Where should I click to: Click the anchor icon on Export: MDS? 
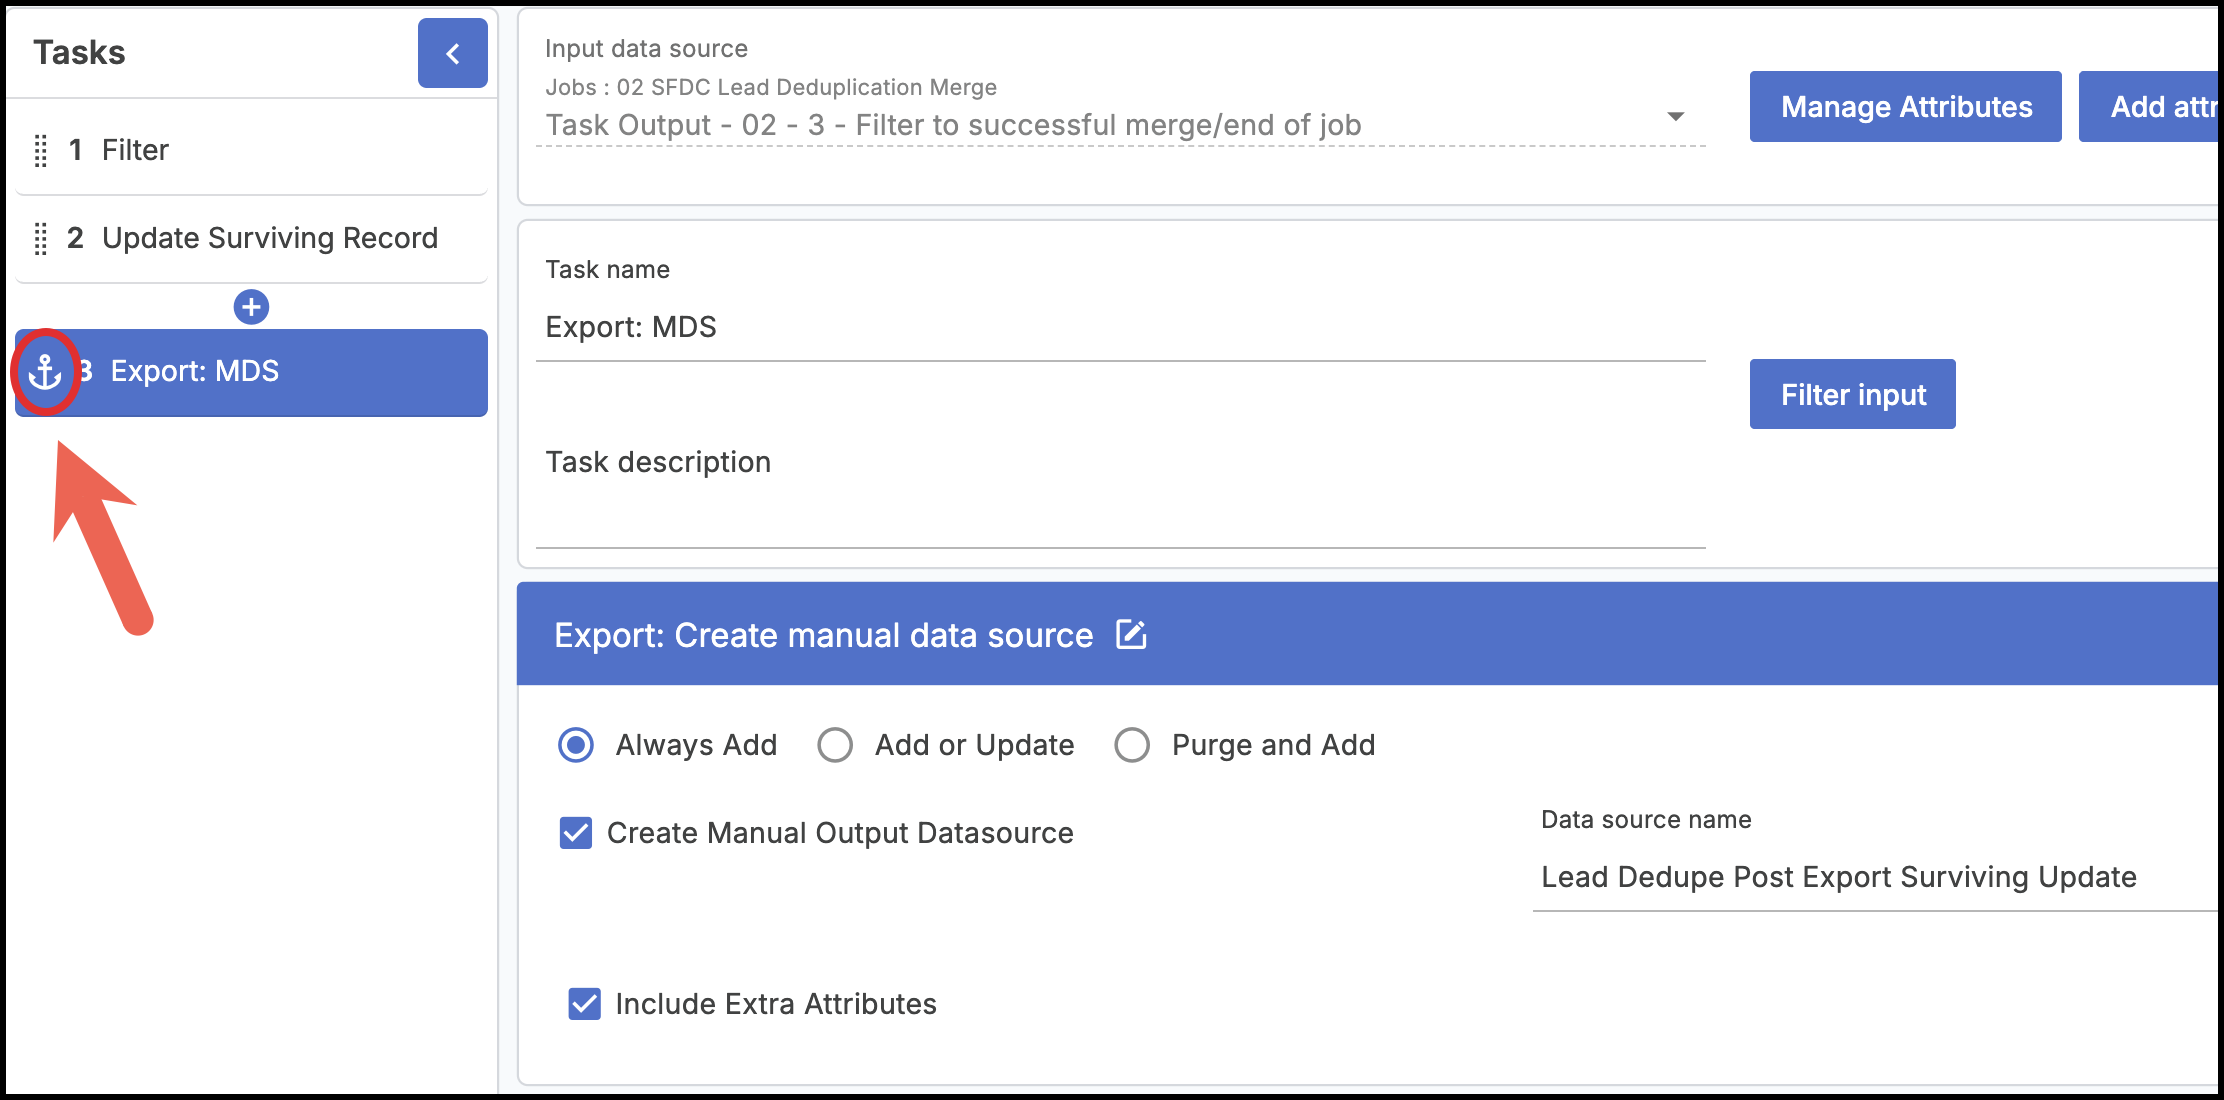point(45,372)
